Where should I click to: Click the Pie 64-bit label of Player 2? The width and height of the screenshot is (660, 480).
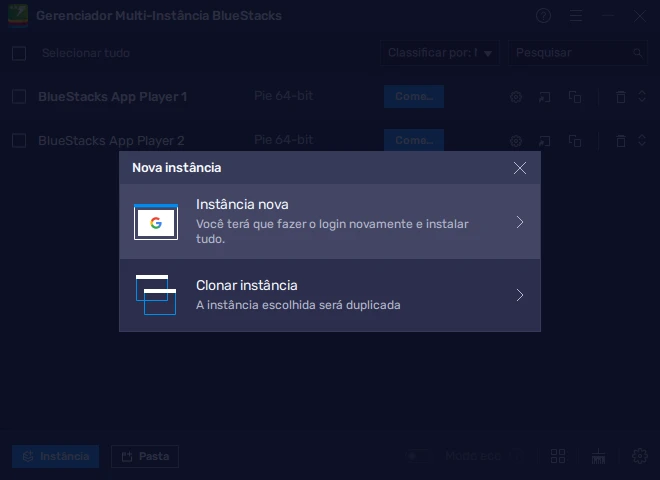284,140
